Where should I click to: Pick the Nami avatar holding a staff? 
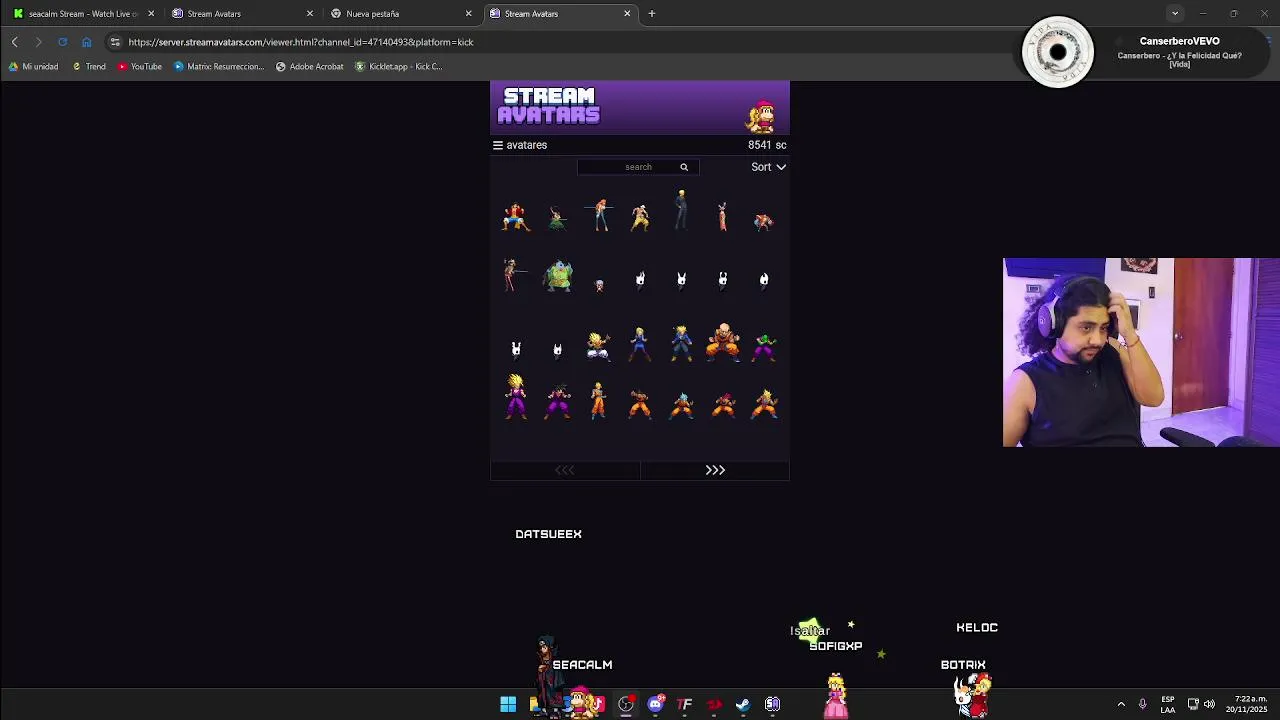(x=599, y=214)
